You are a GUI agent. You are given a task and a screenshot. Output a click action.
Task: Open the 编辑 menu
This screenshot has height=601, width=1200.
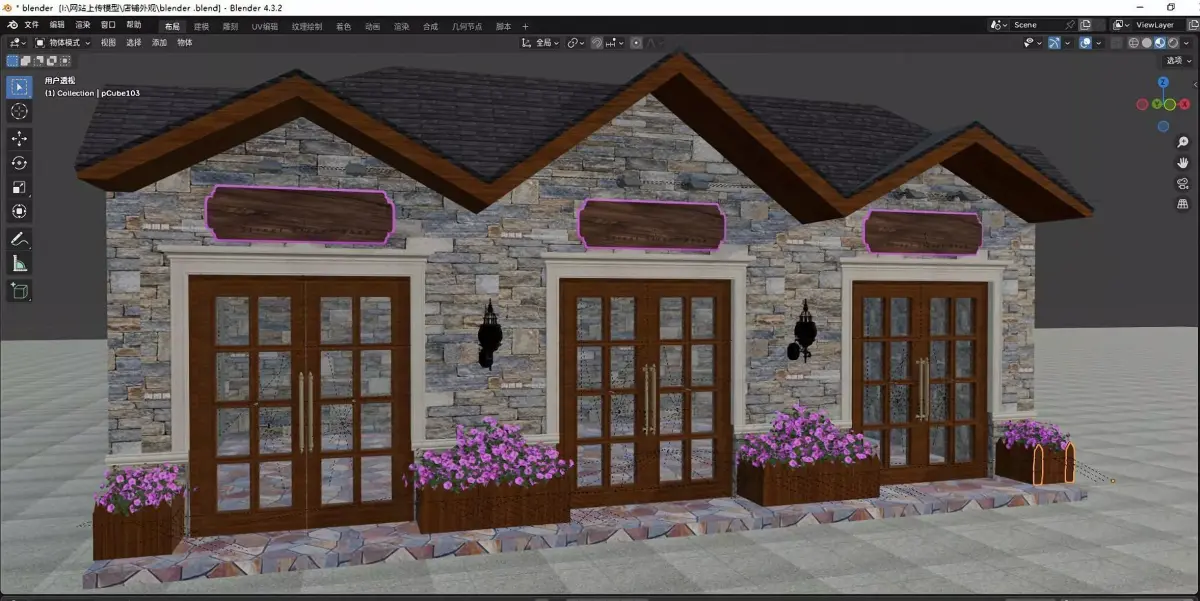pos(57,25)
